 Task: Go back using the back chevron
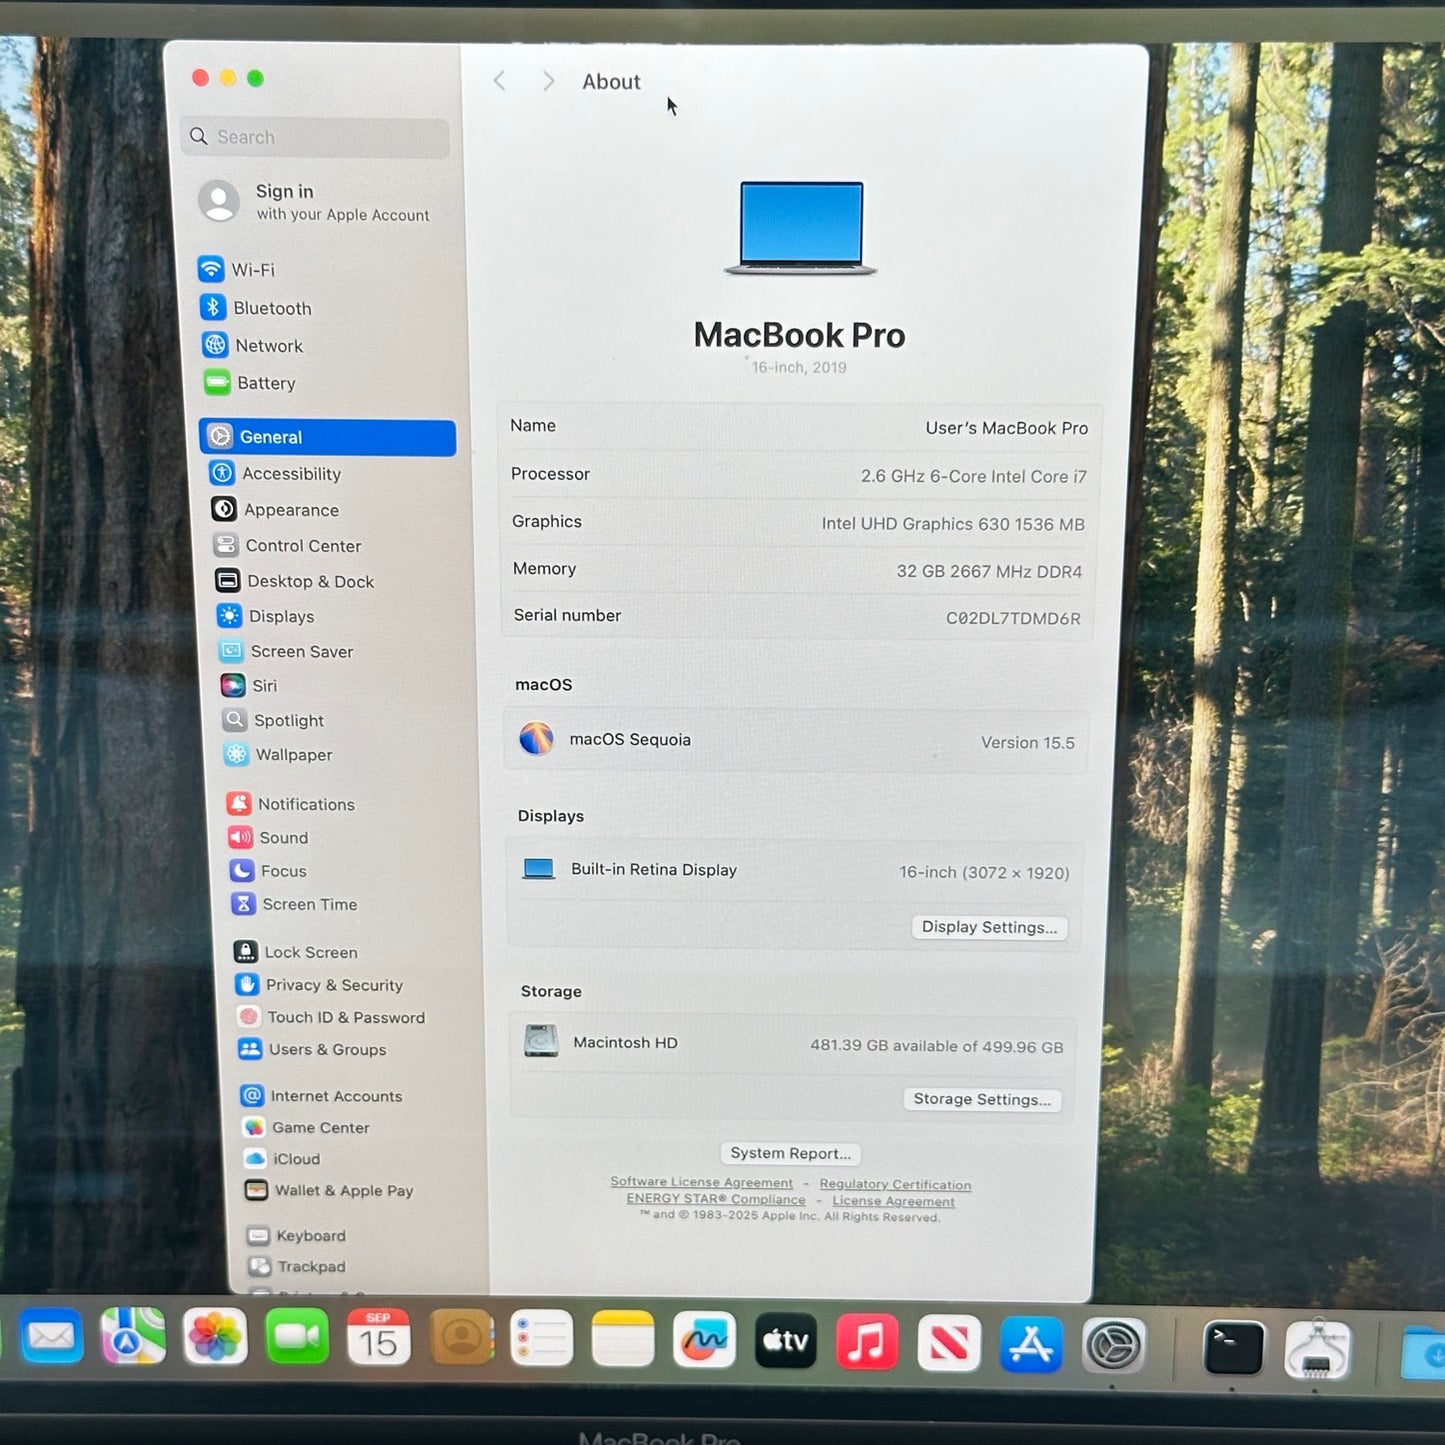pyautogui.click(x=500, y=81)
